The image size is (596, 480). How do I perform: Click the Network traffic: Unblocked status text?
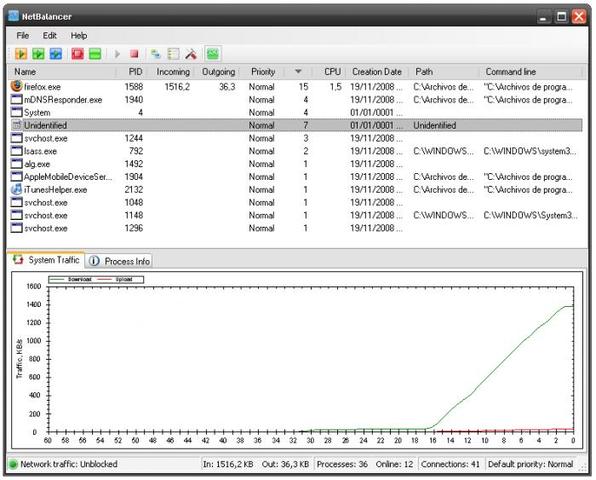[69, 464]
